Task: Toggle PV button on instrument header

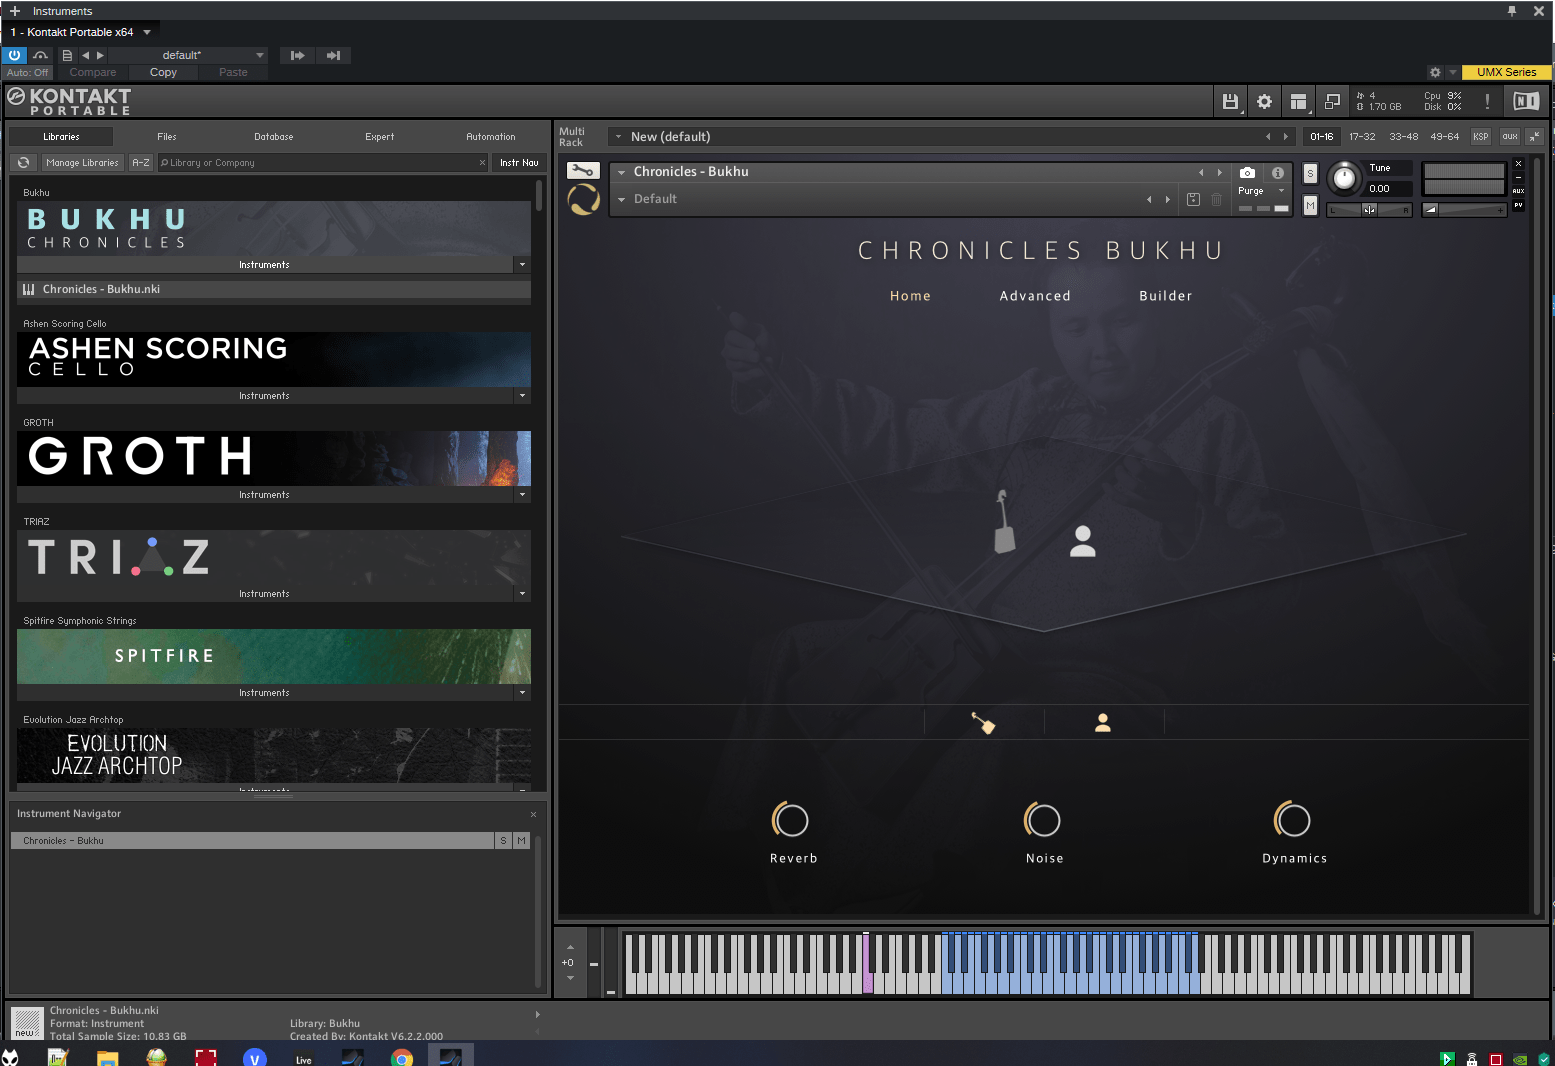Action: (x=1518, y=205)
